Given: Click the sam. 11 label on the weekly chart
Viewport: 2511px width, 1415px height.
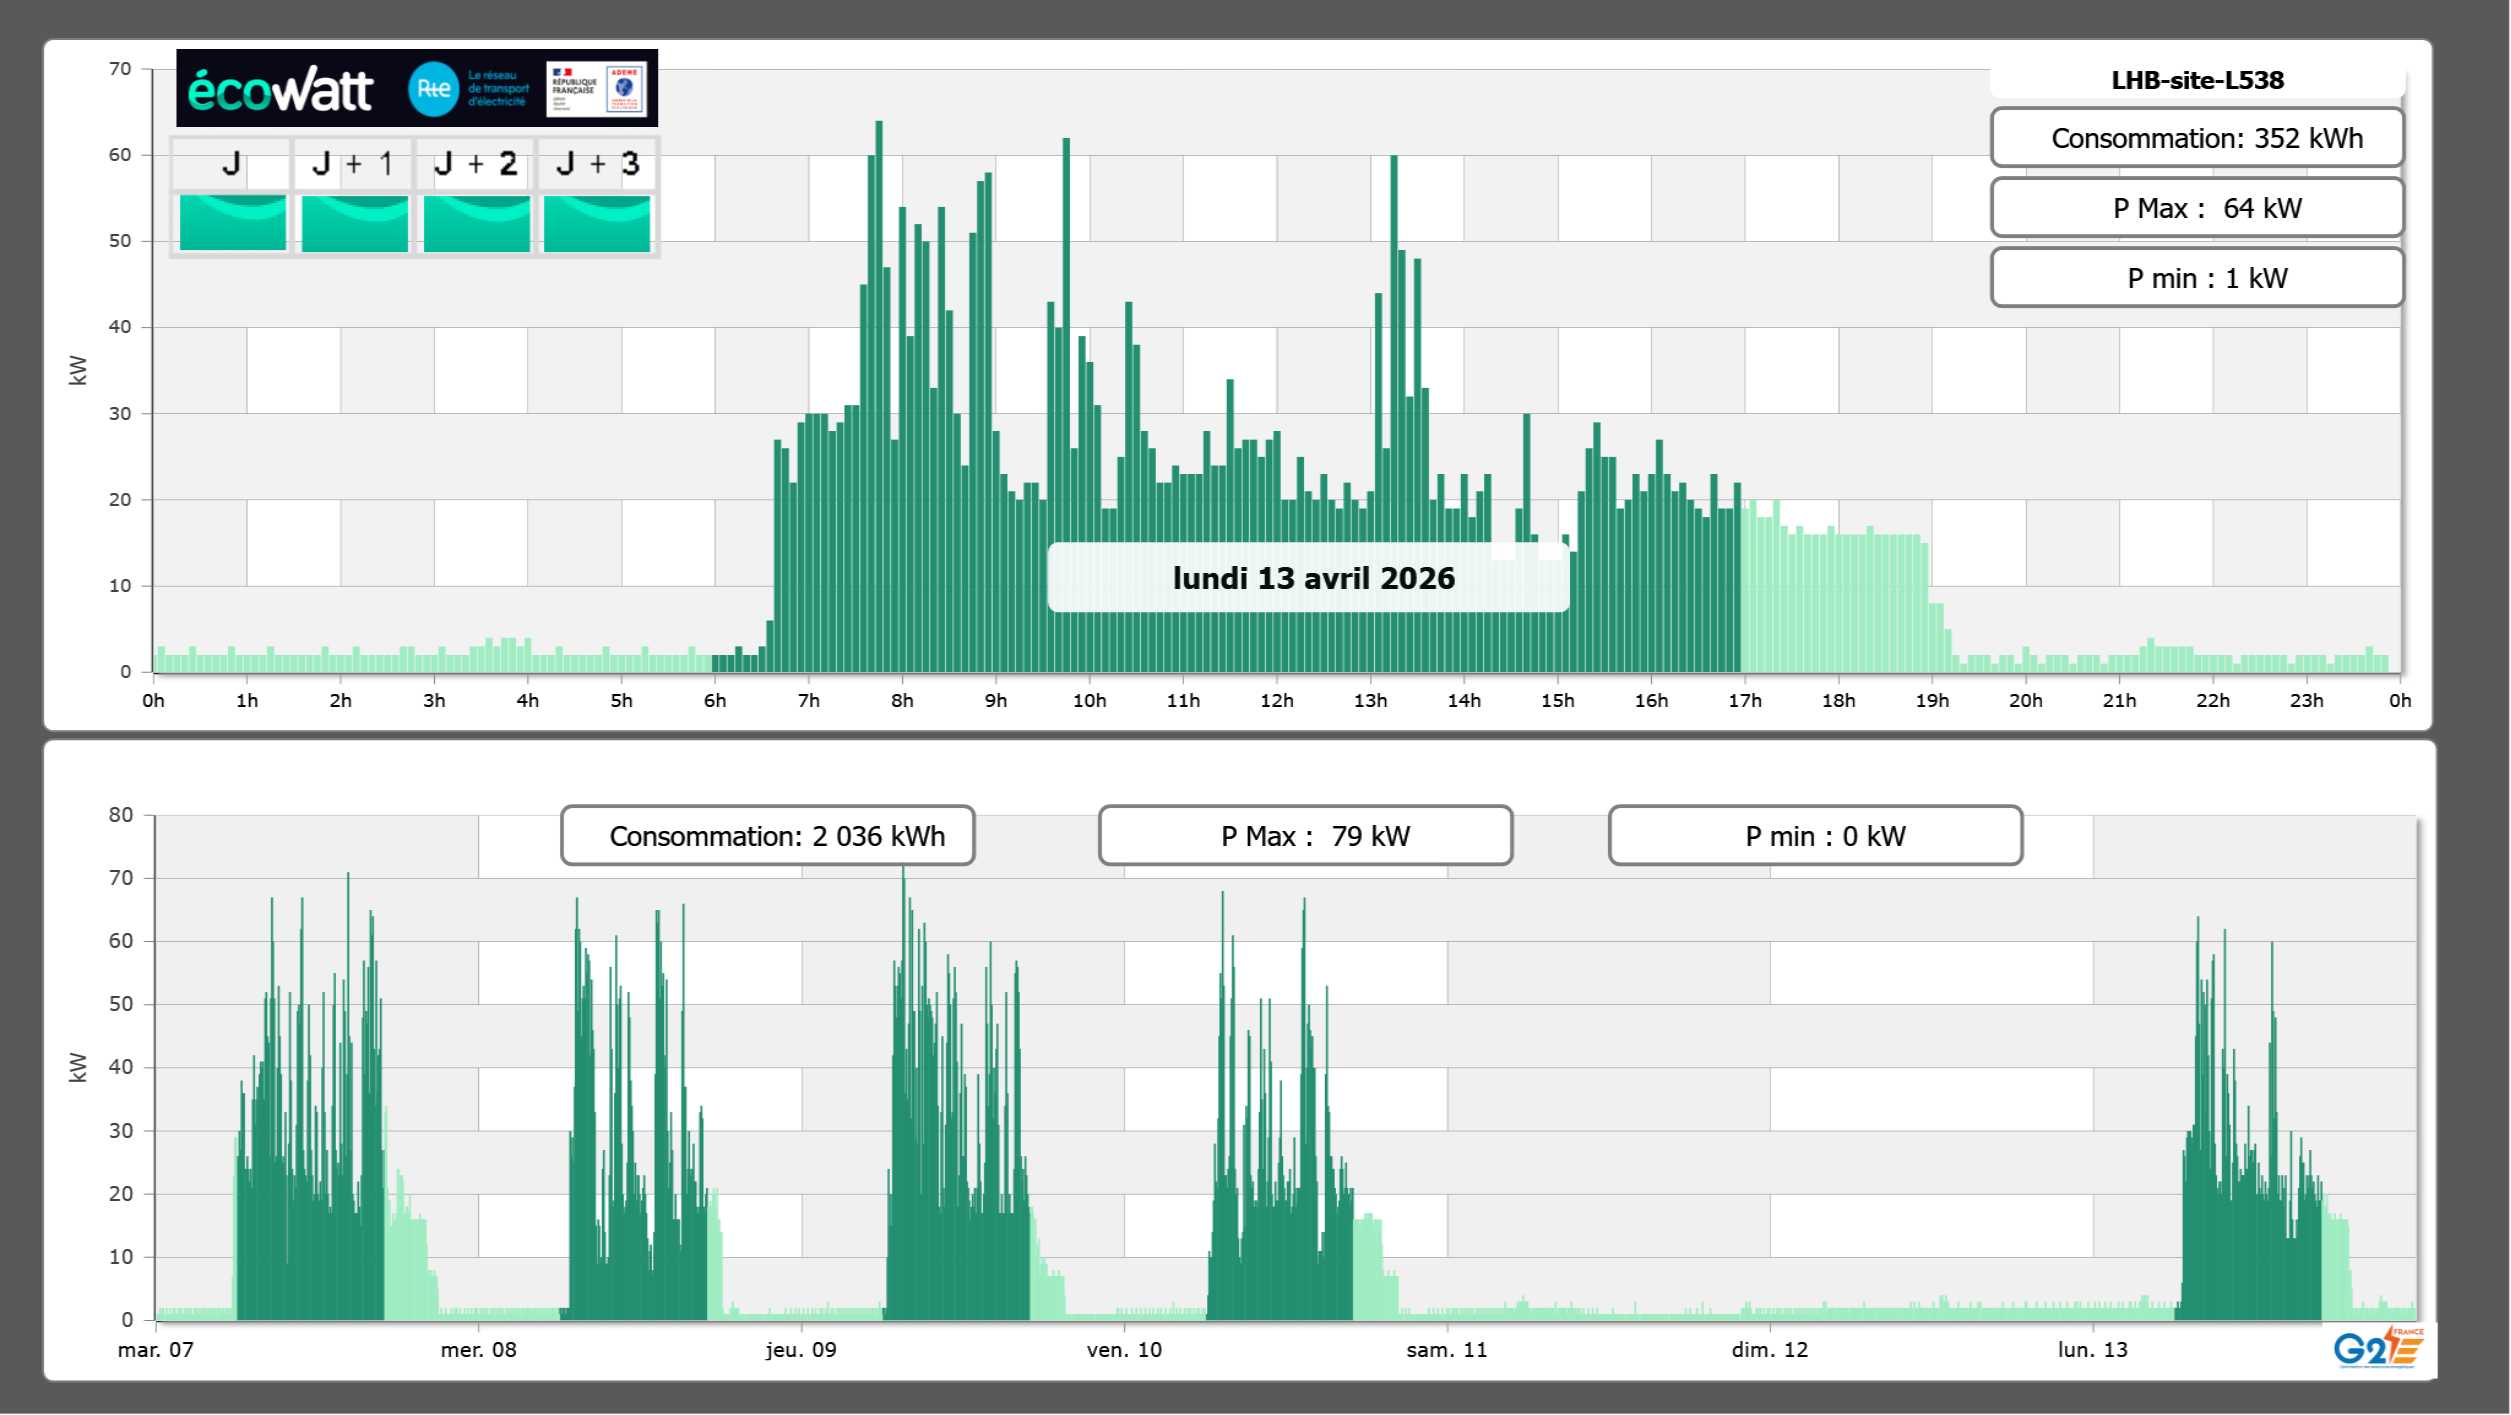Looking at the screenshot, I should [x=1446, y=1350].
